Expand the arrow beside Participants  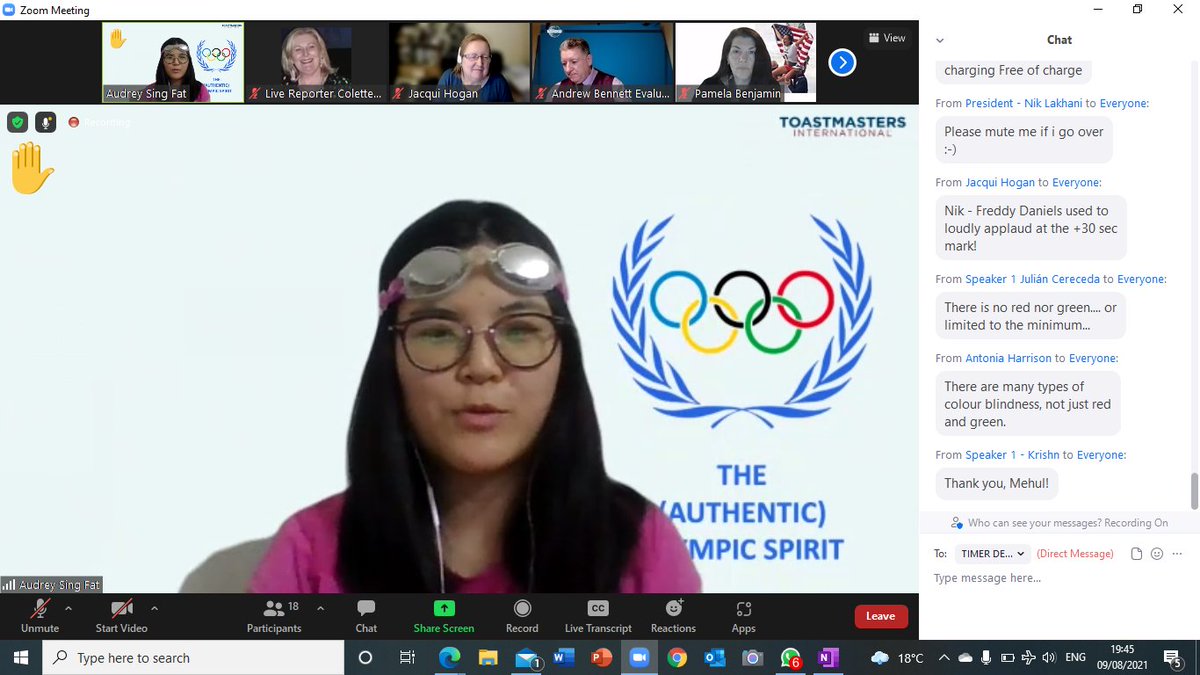pos(320,607)
